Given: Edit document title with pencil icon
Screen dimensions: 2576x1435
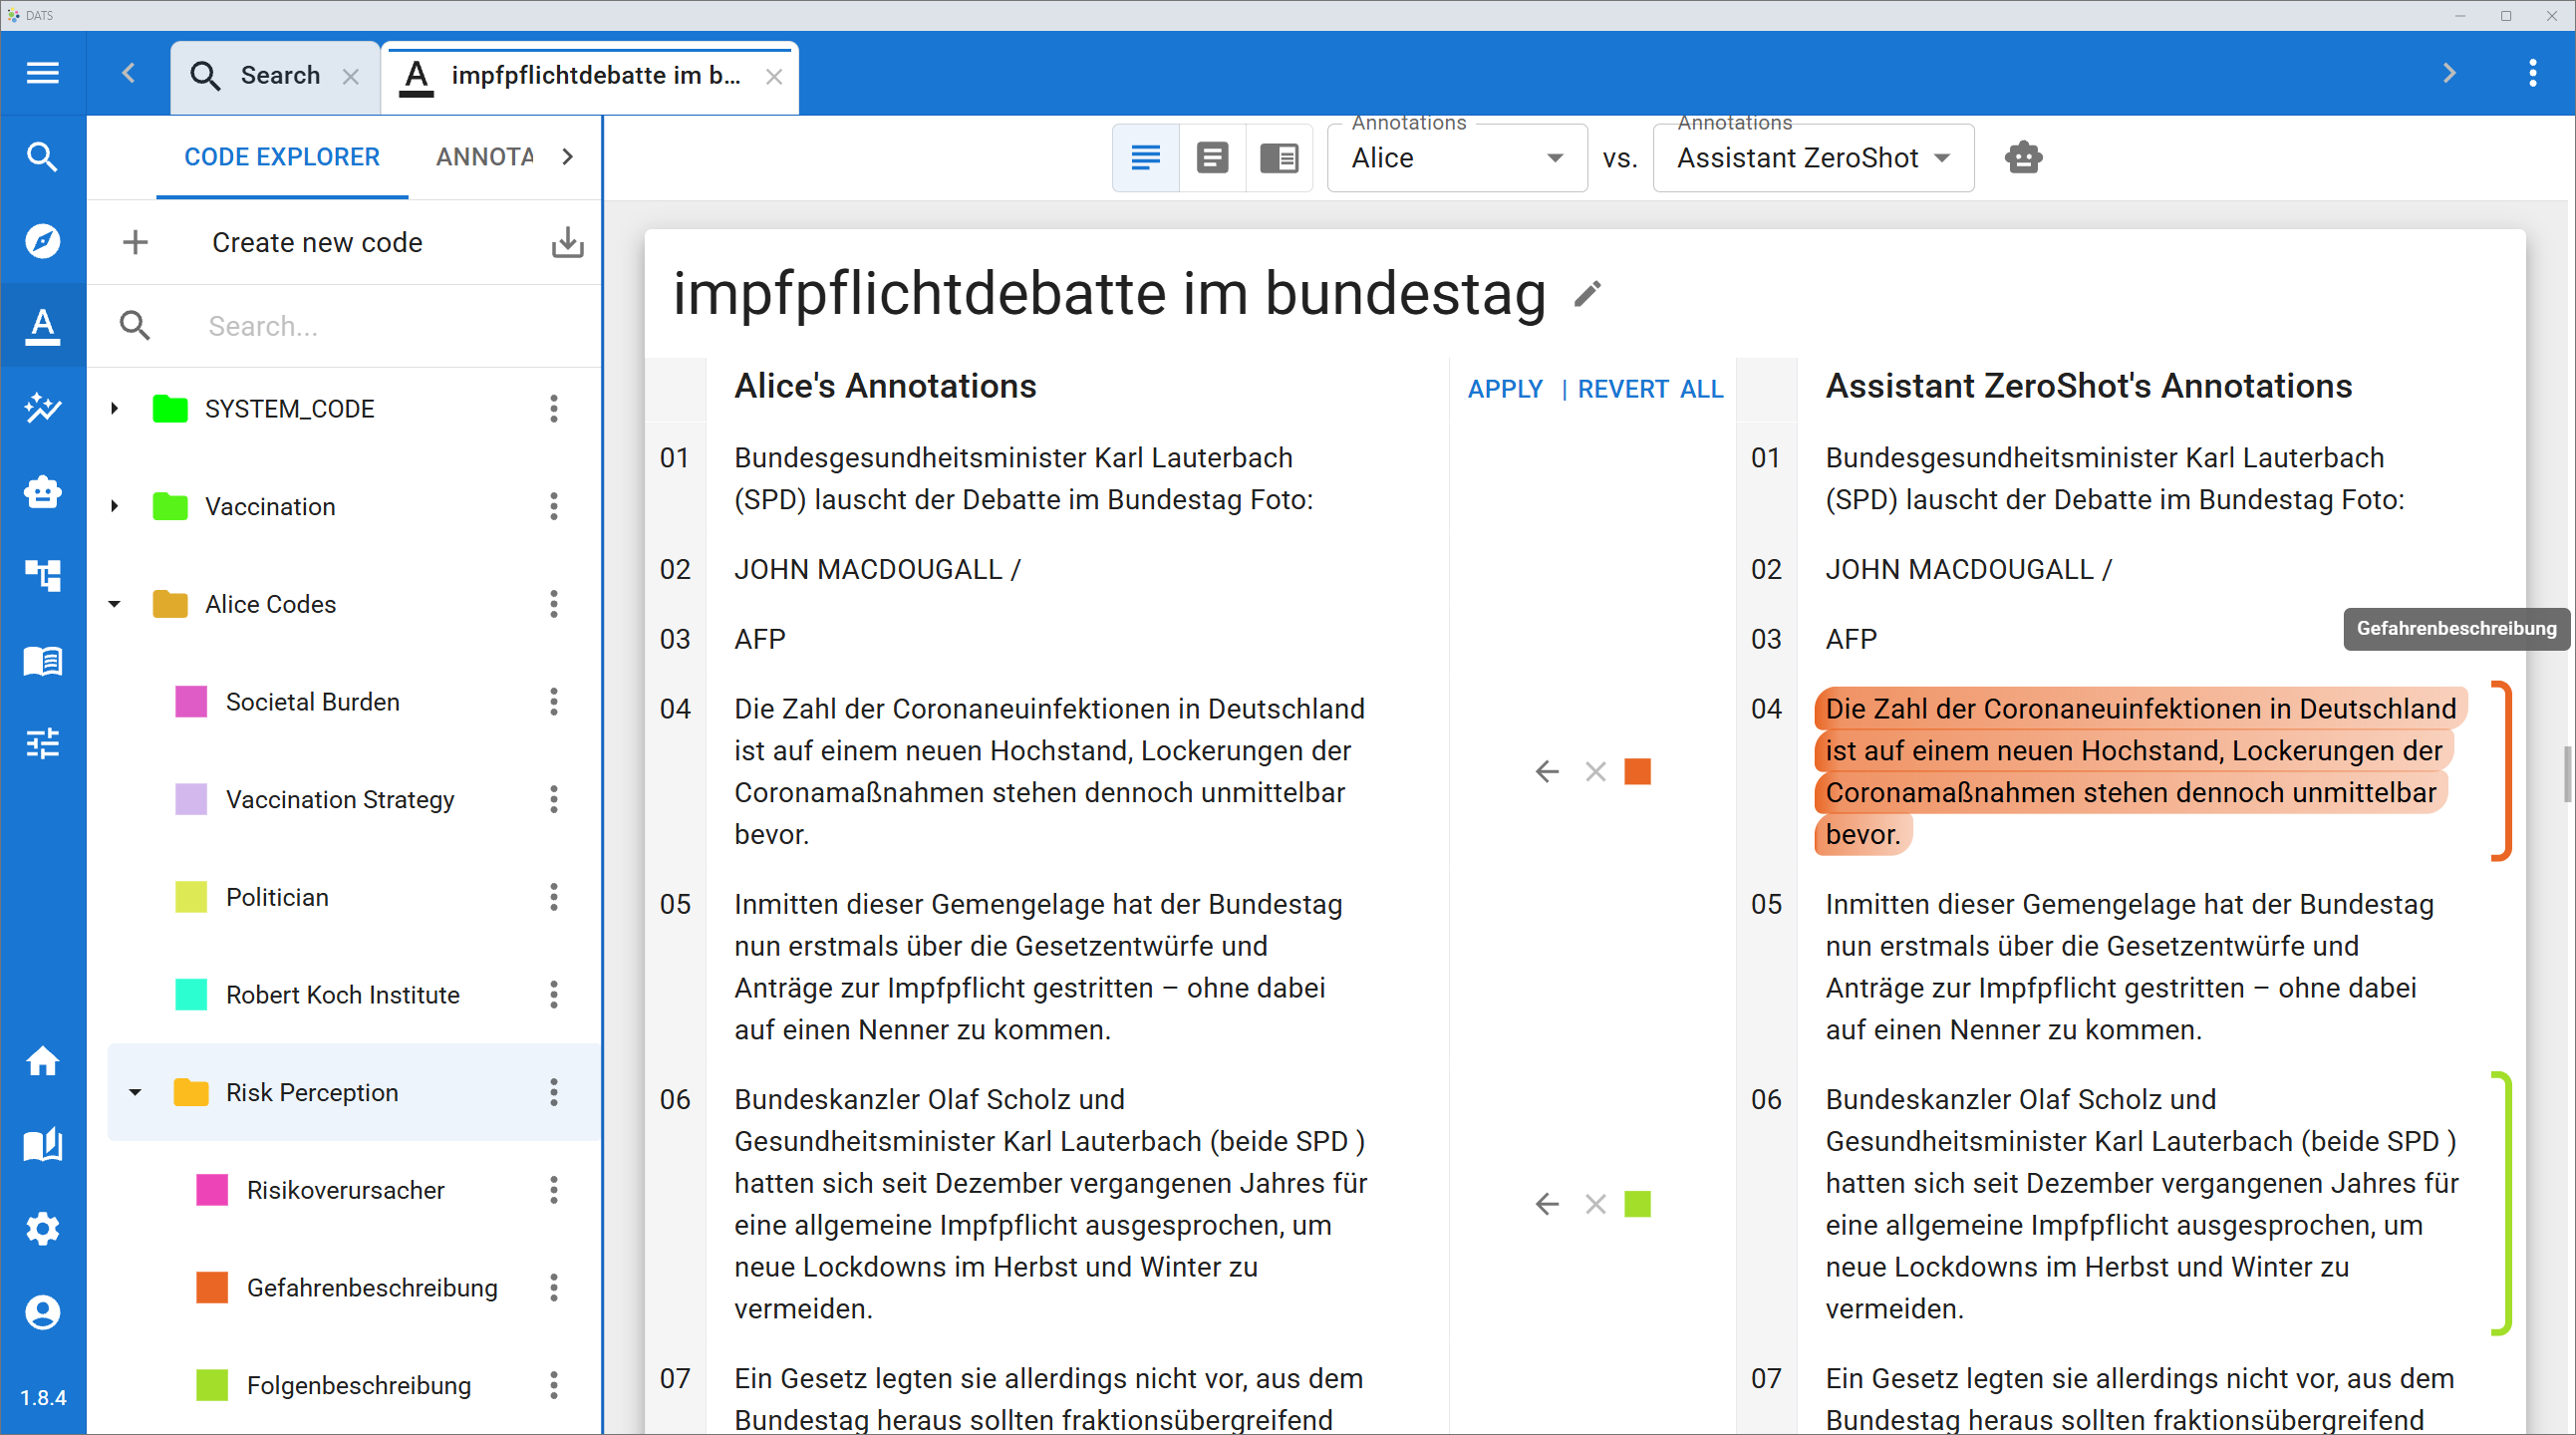Looking at the screenshot, I should click(1588, 294).
